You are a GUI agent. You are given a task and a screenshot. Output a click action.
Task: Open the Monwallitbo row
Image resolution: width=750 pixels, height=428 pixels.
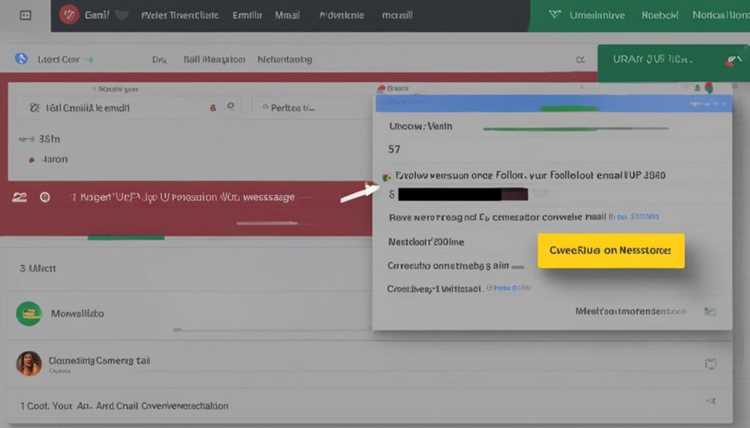(189, 314)
